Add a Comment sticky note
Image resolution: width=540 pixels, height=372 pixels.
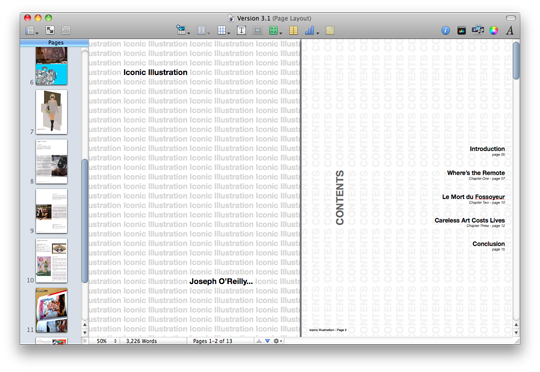click(330, 31)
